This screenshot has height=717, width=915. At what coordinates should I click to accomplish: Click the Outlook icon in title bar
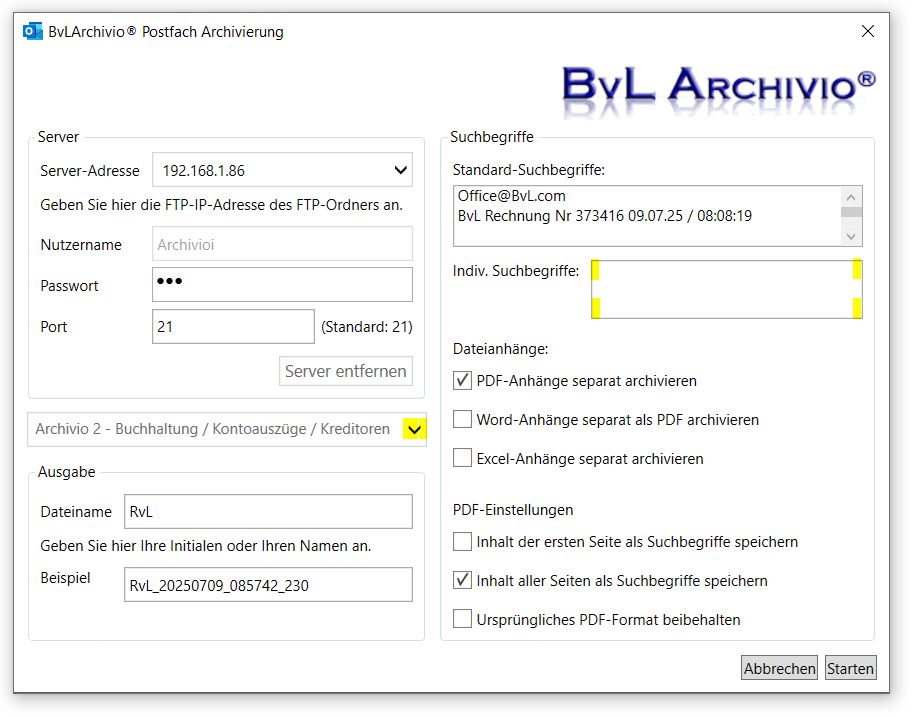pos(33,32)
